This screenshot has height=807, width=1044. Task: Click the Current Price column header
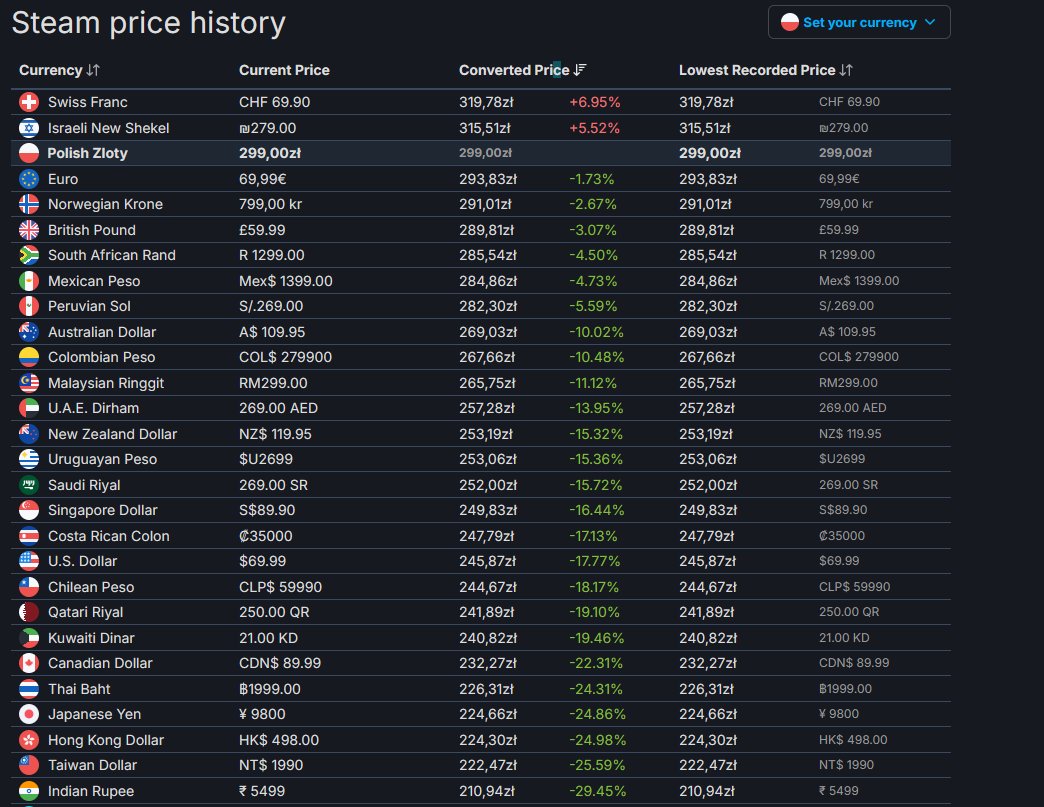point(284,70)
